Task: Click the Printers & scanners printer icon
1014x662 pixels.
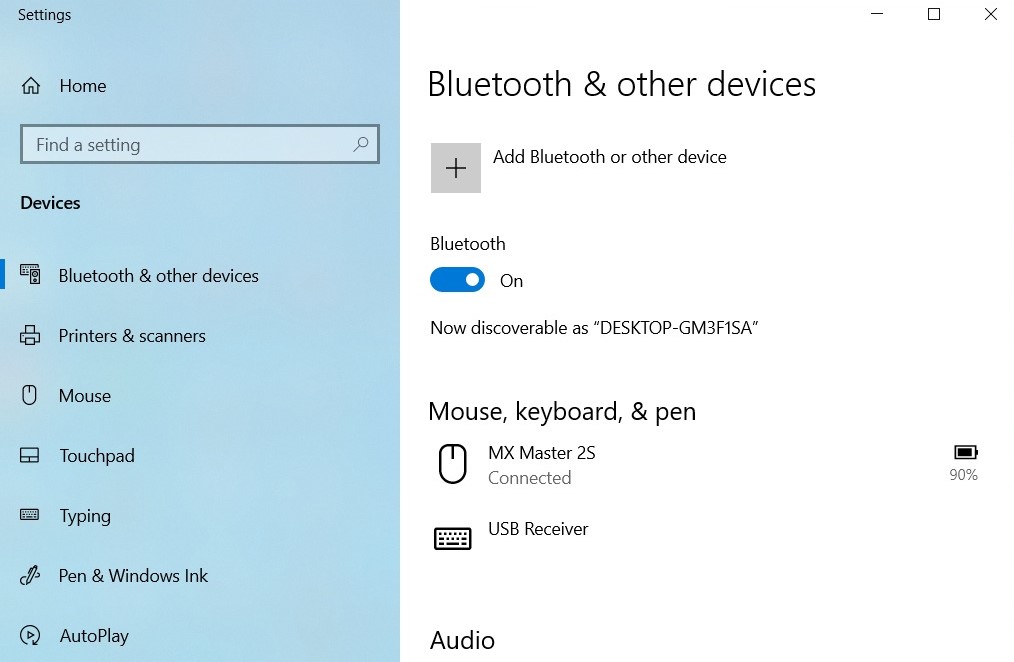Action: (30, 336)
